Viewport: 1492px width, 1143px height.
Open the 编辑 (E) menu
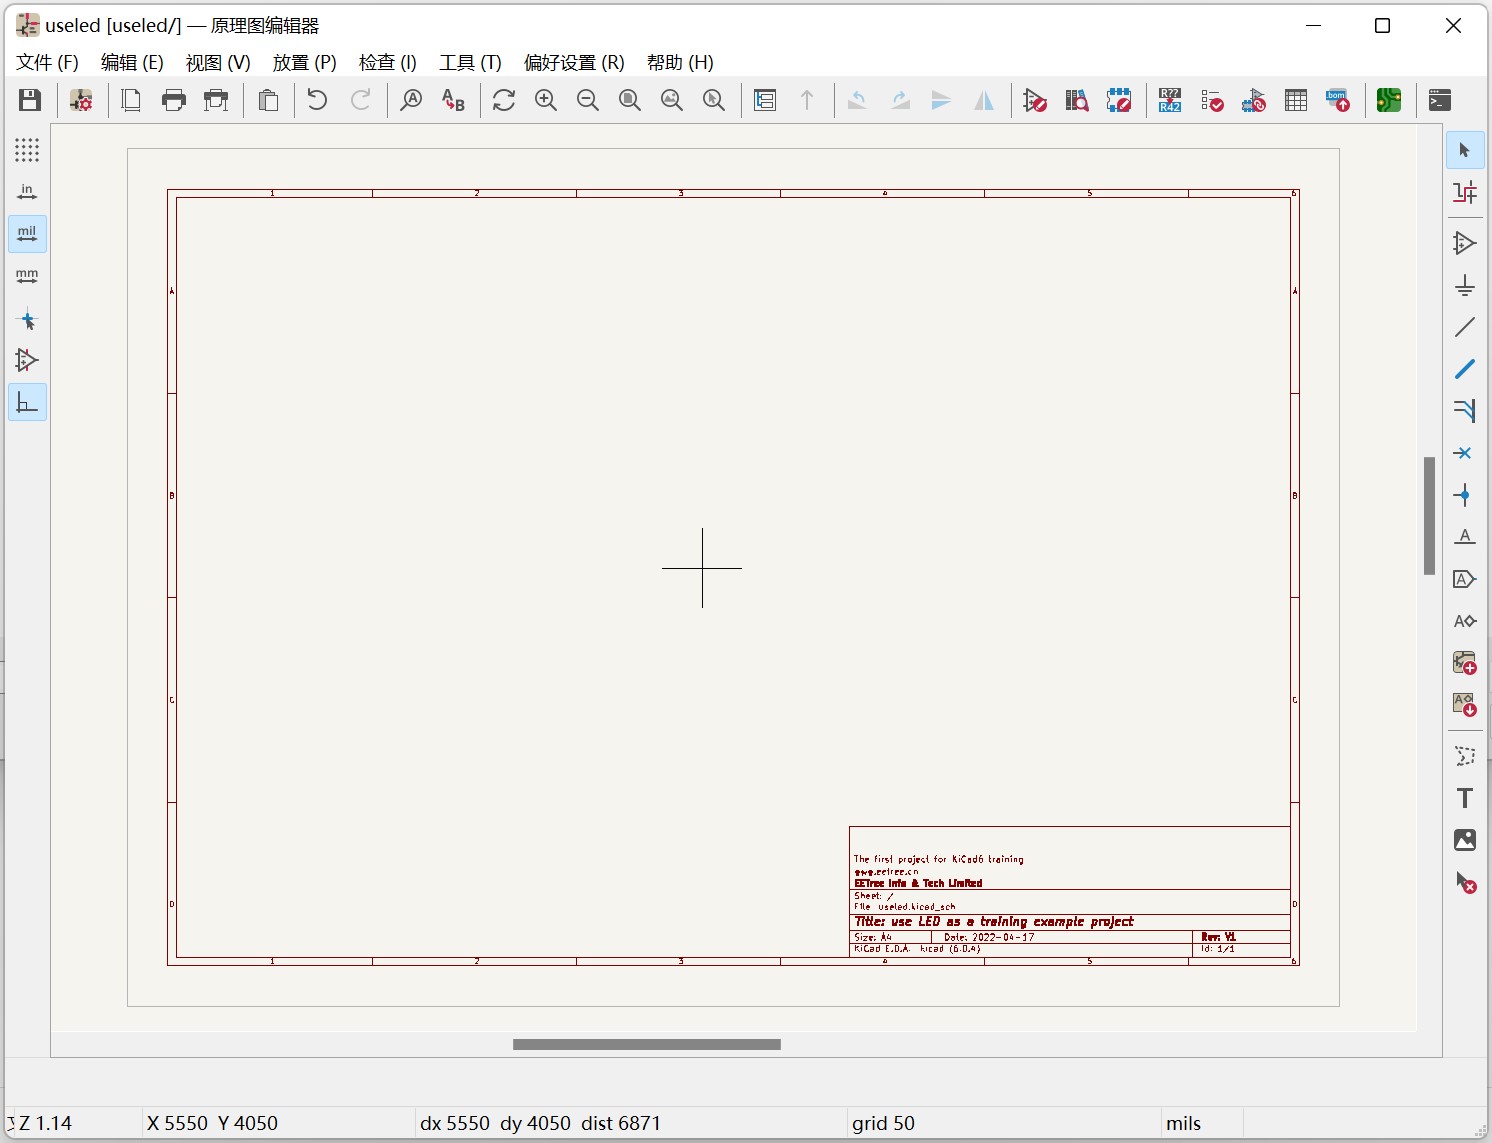[x=132, y=62]
